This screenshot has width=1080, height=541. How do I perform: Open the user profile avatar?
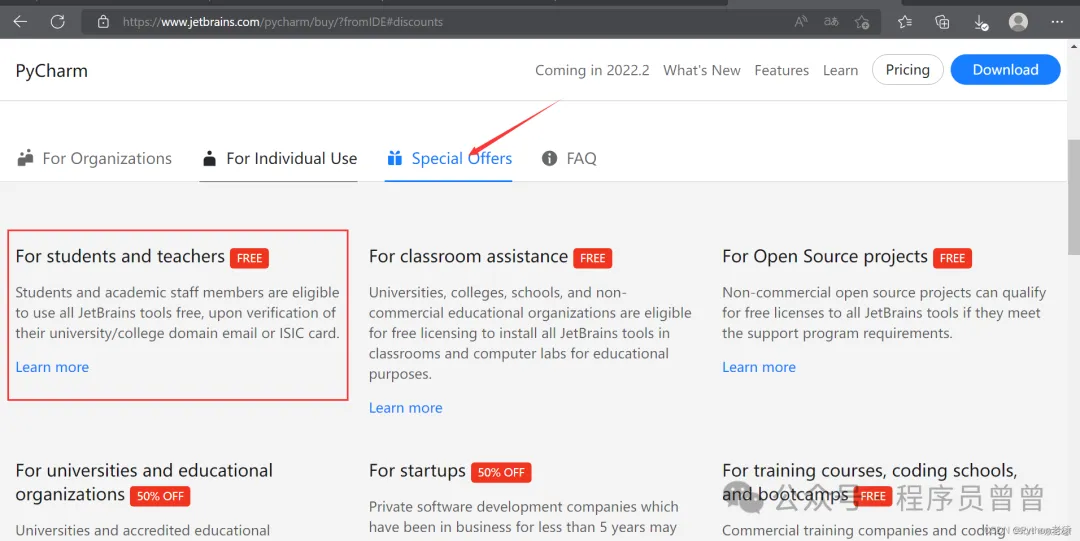tap(1019, 22)
